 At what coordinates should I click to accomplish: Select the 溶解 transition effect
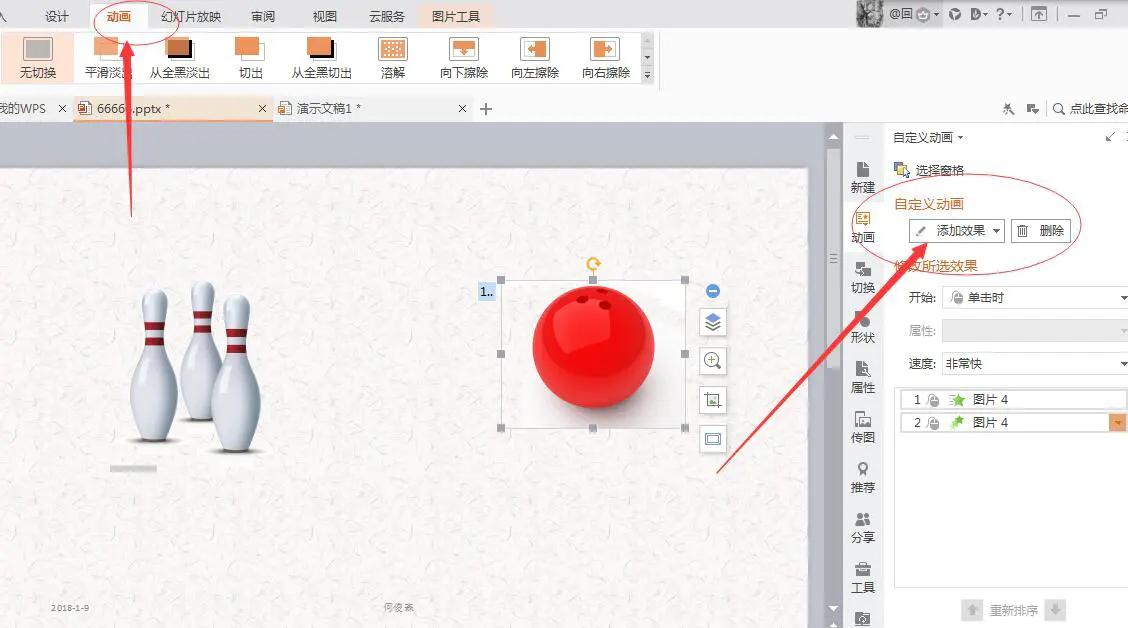(x=393, y=58)
